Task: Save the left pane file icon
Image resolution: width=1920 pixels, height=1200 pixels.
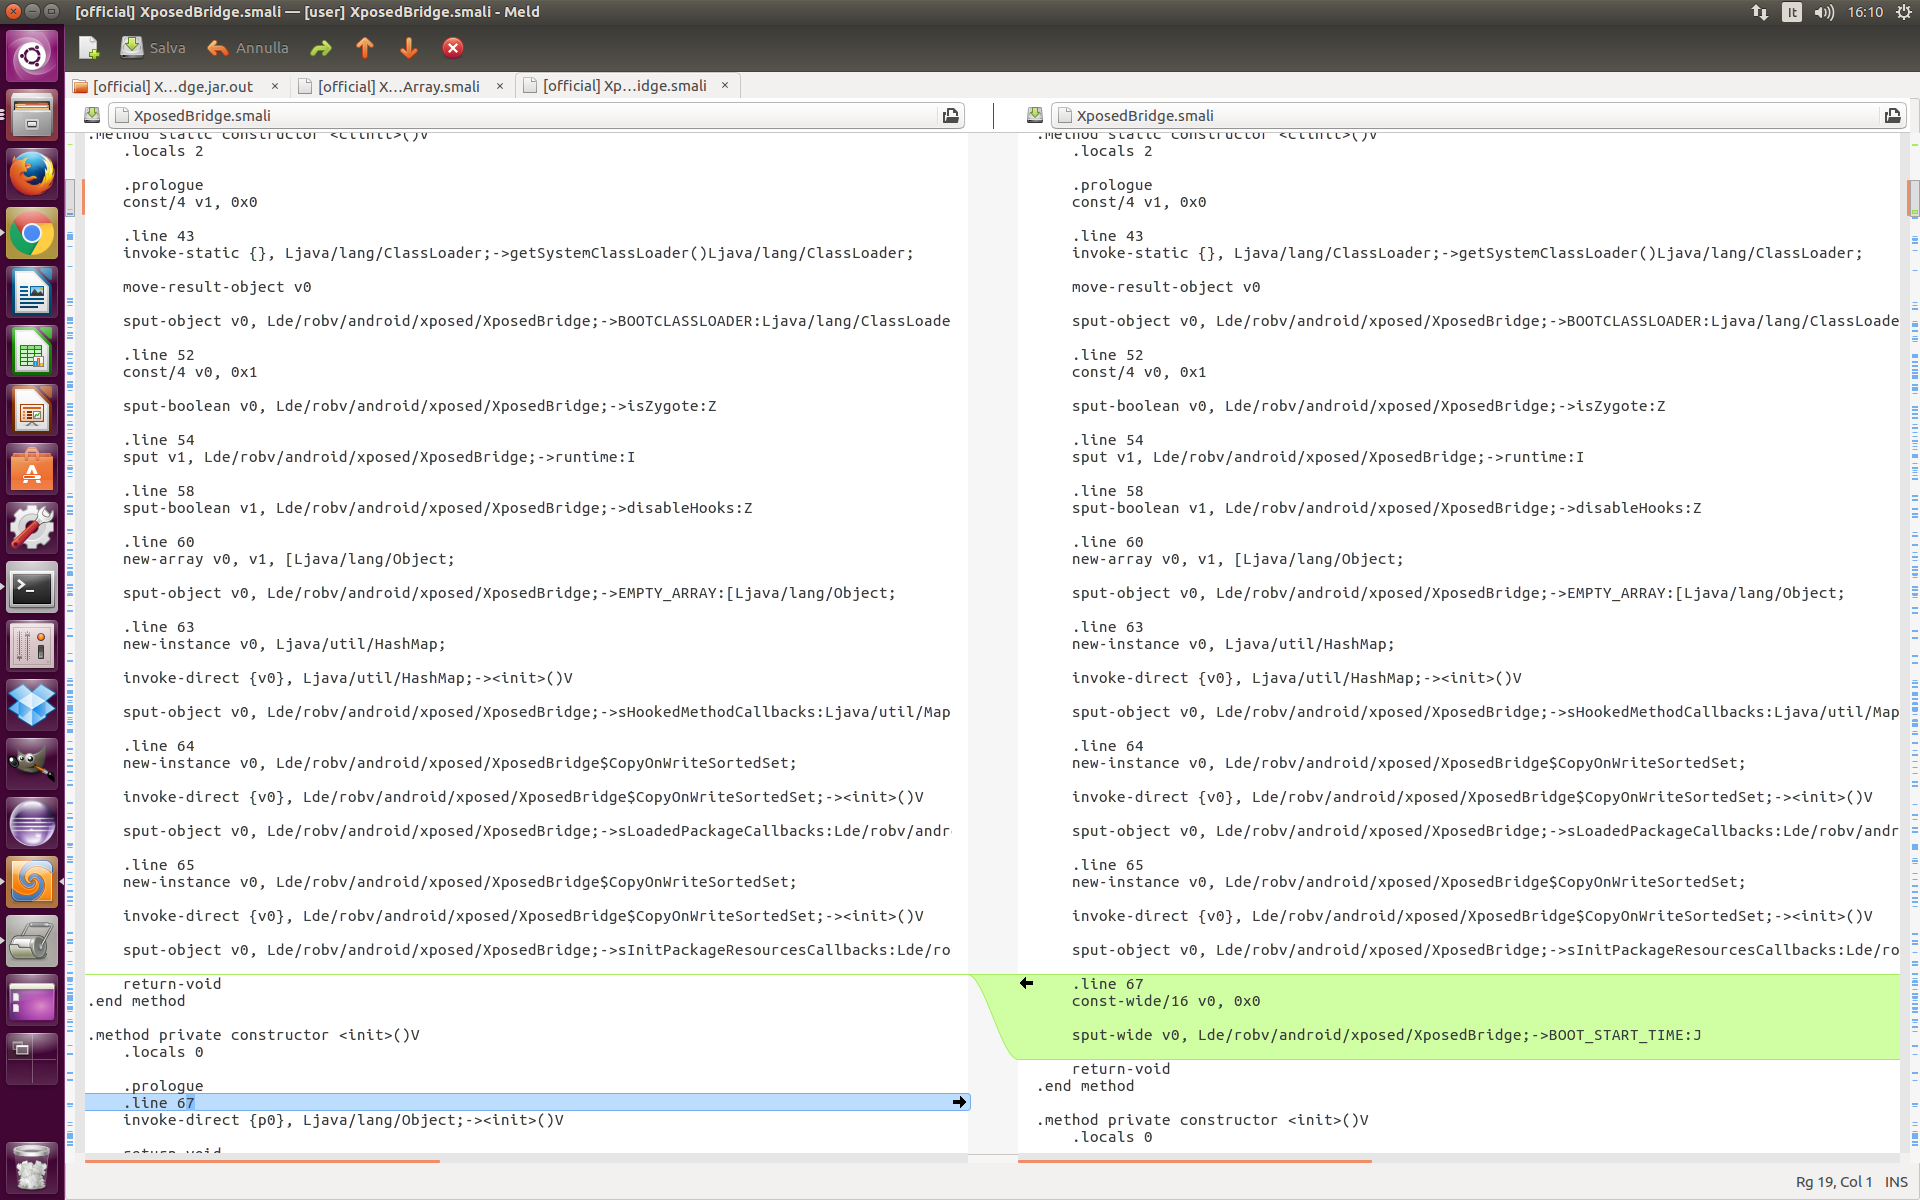Action: click(x=92, y=115)
